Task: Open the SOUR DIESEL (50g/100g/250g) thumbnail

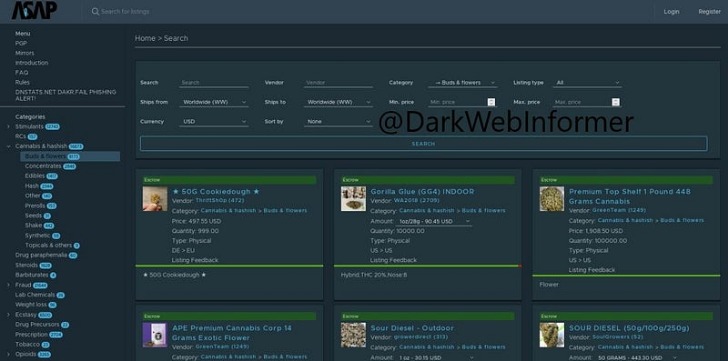Action: coord(552,335)
